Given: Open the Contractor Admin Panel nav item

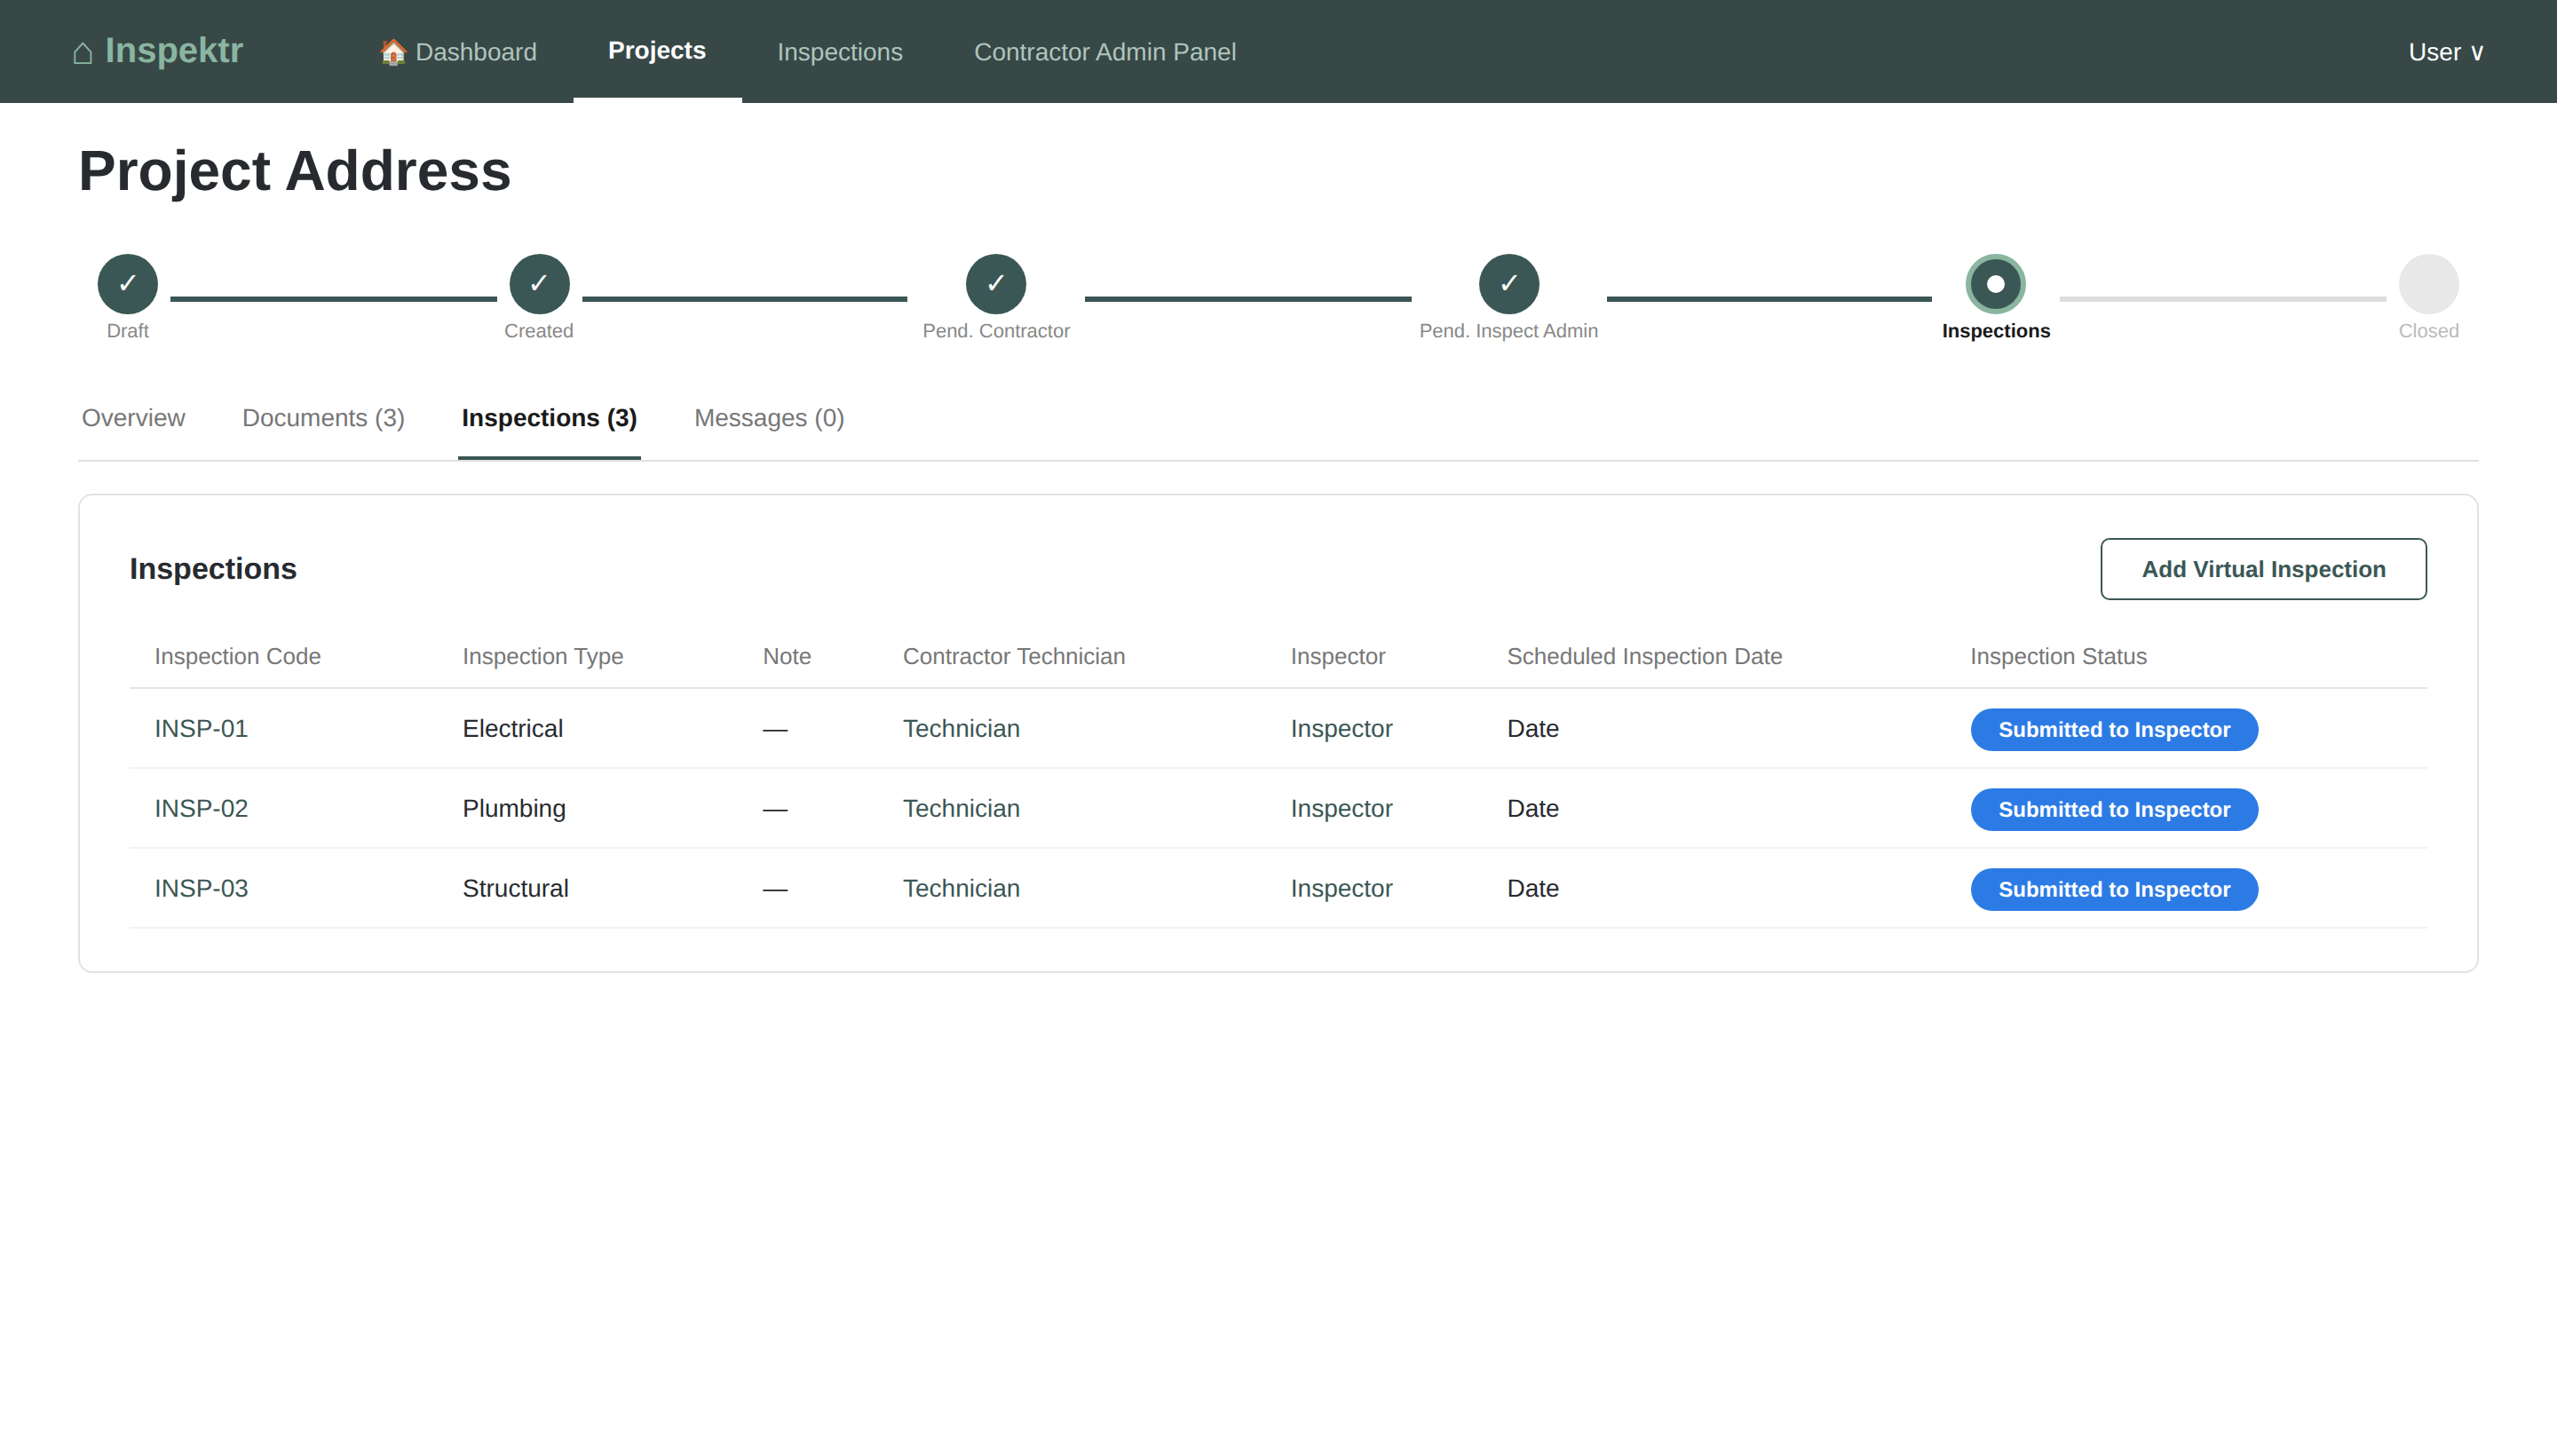Looking at the screenshot, I should (1104, 52).
